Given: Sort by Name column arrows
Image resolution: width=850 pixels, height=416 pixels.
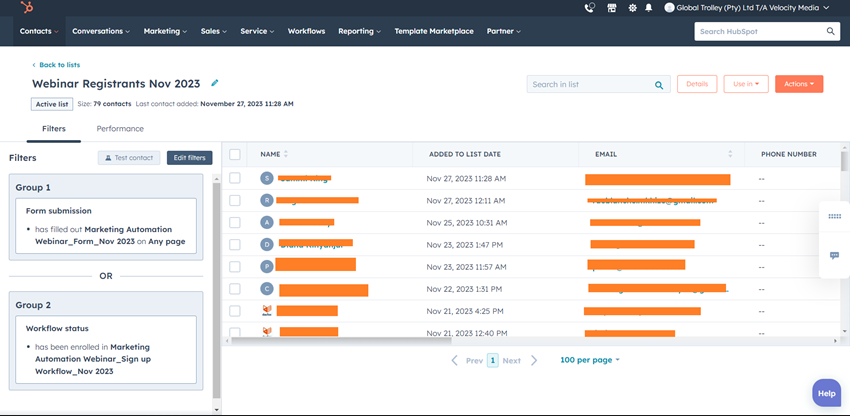Looking at the screenshot, I should (286, 154).
